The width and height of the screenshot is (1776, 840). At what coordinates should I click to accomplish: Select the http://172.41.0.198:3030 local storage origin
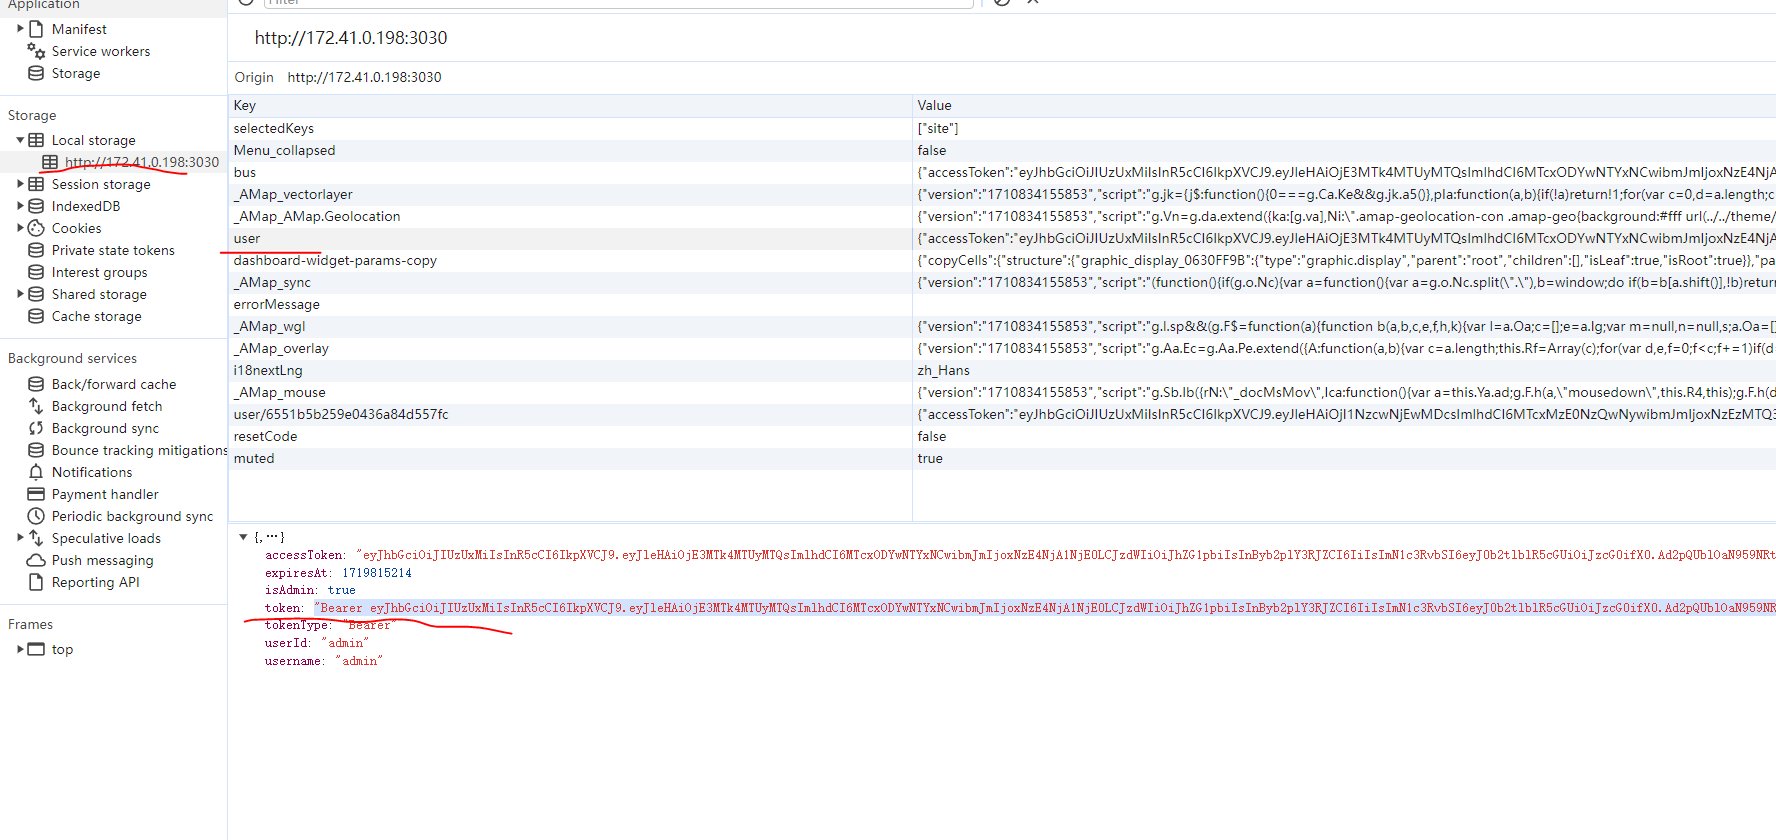(142, 162)
